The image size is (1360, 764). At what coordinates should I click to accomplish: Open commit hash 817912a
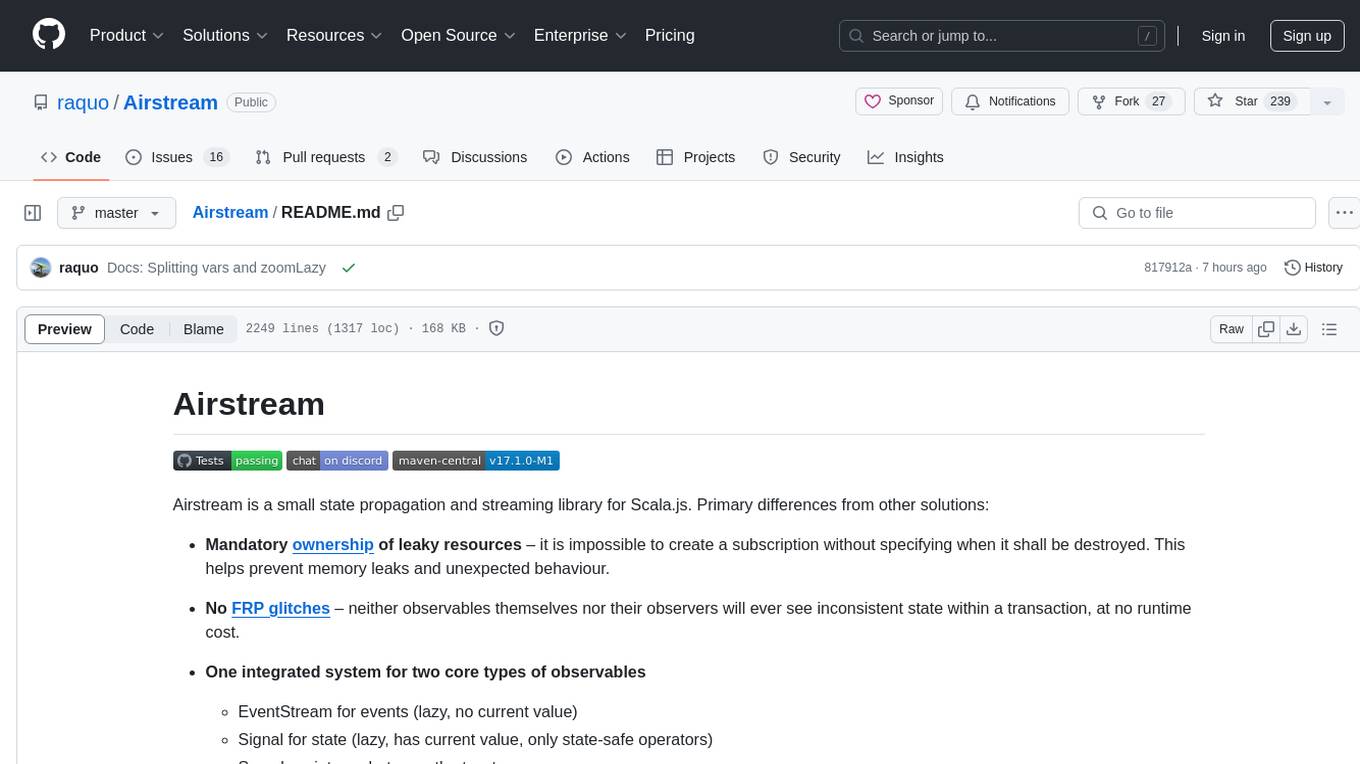(x=1168, y=268)
